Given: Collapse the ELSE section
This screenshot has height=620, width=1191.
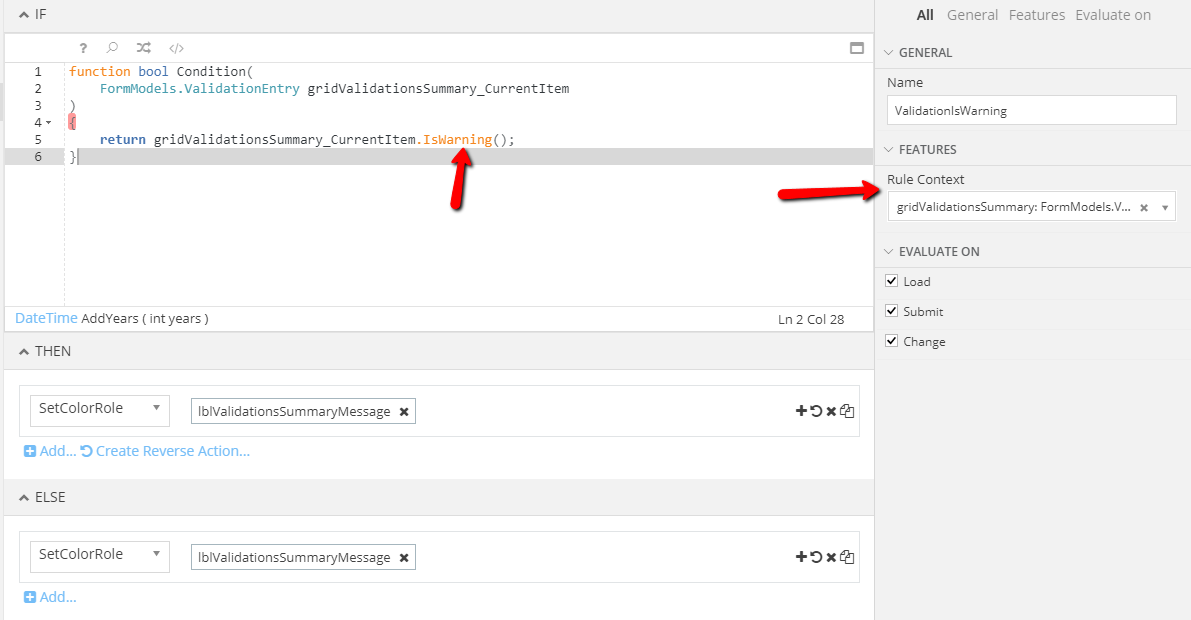Looking at the screenshot, I should (x=25, y=497).
